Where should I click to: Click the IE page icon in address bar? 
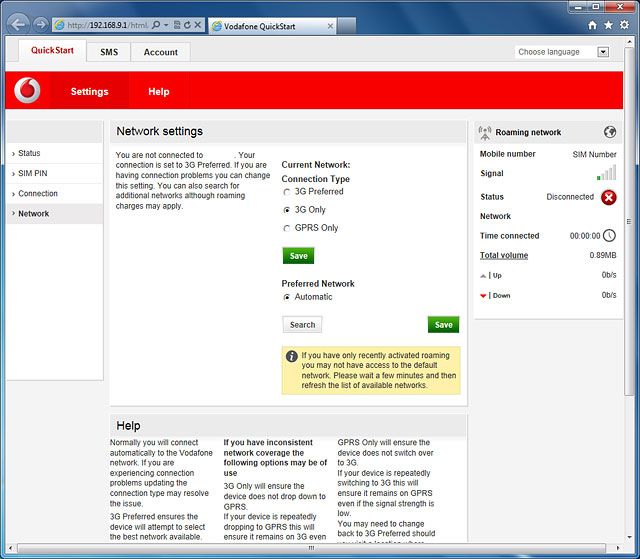[60, 25]
